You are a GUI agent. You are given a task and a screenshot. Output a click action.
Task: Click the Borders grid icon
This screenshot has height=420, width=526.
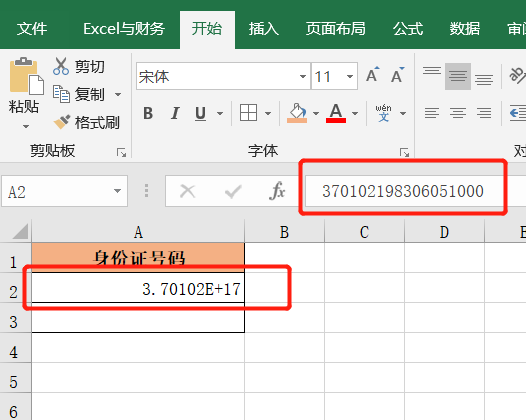point(249,113)
